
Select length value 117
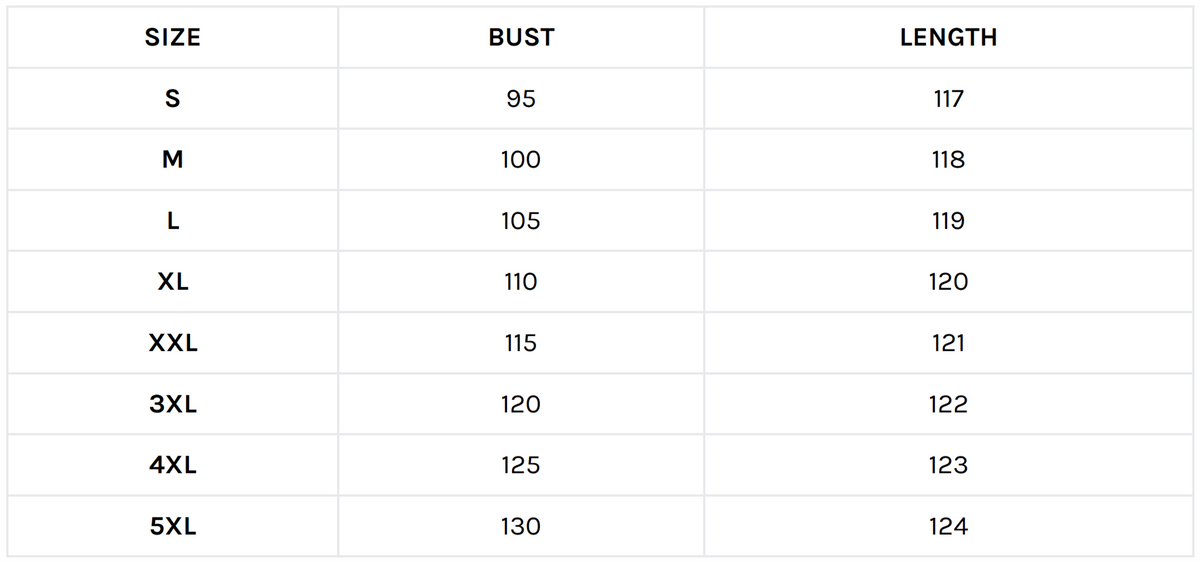tap(948, 99)
